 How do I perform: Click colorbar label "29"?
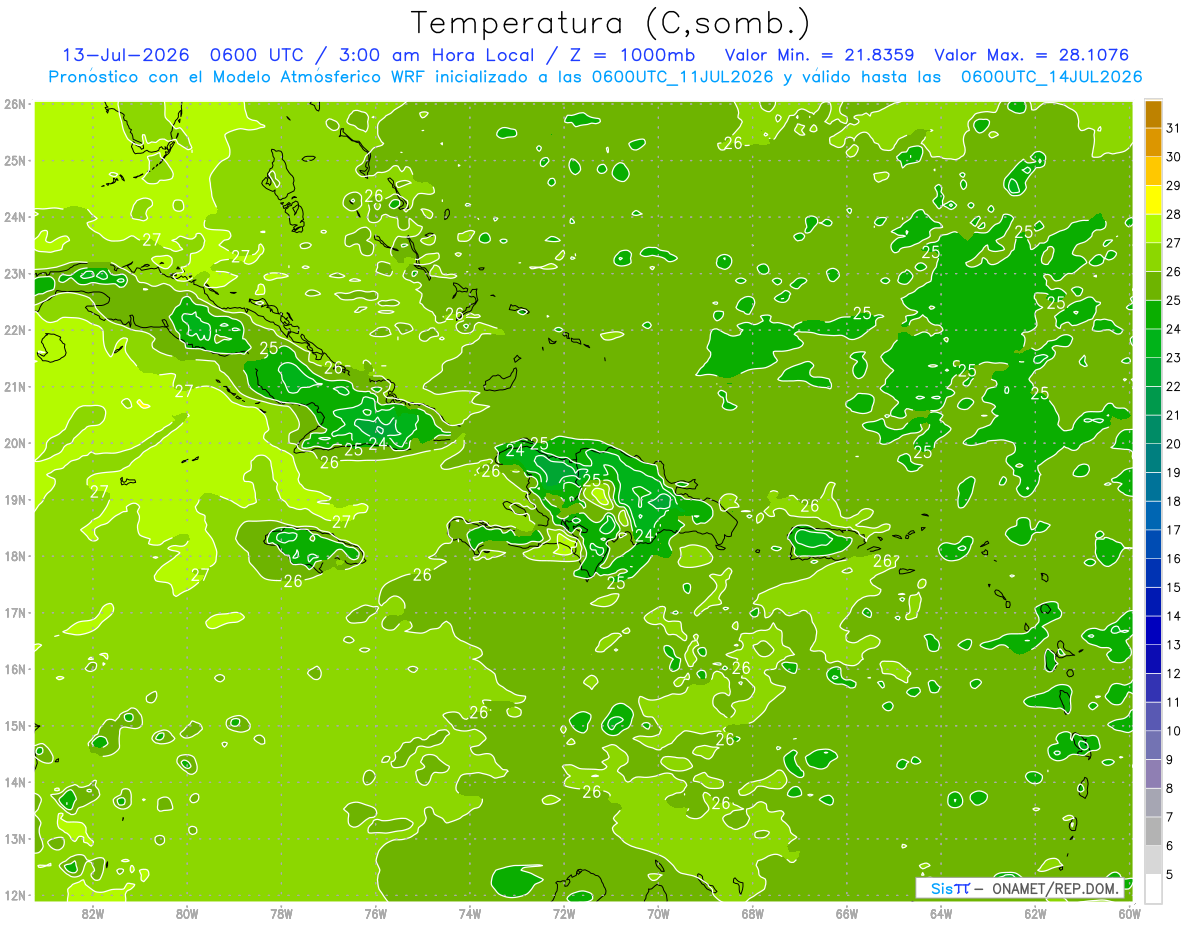tap(1174, 186)
